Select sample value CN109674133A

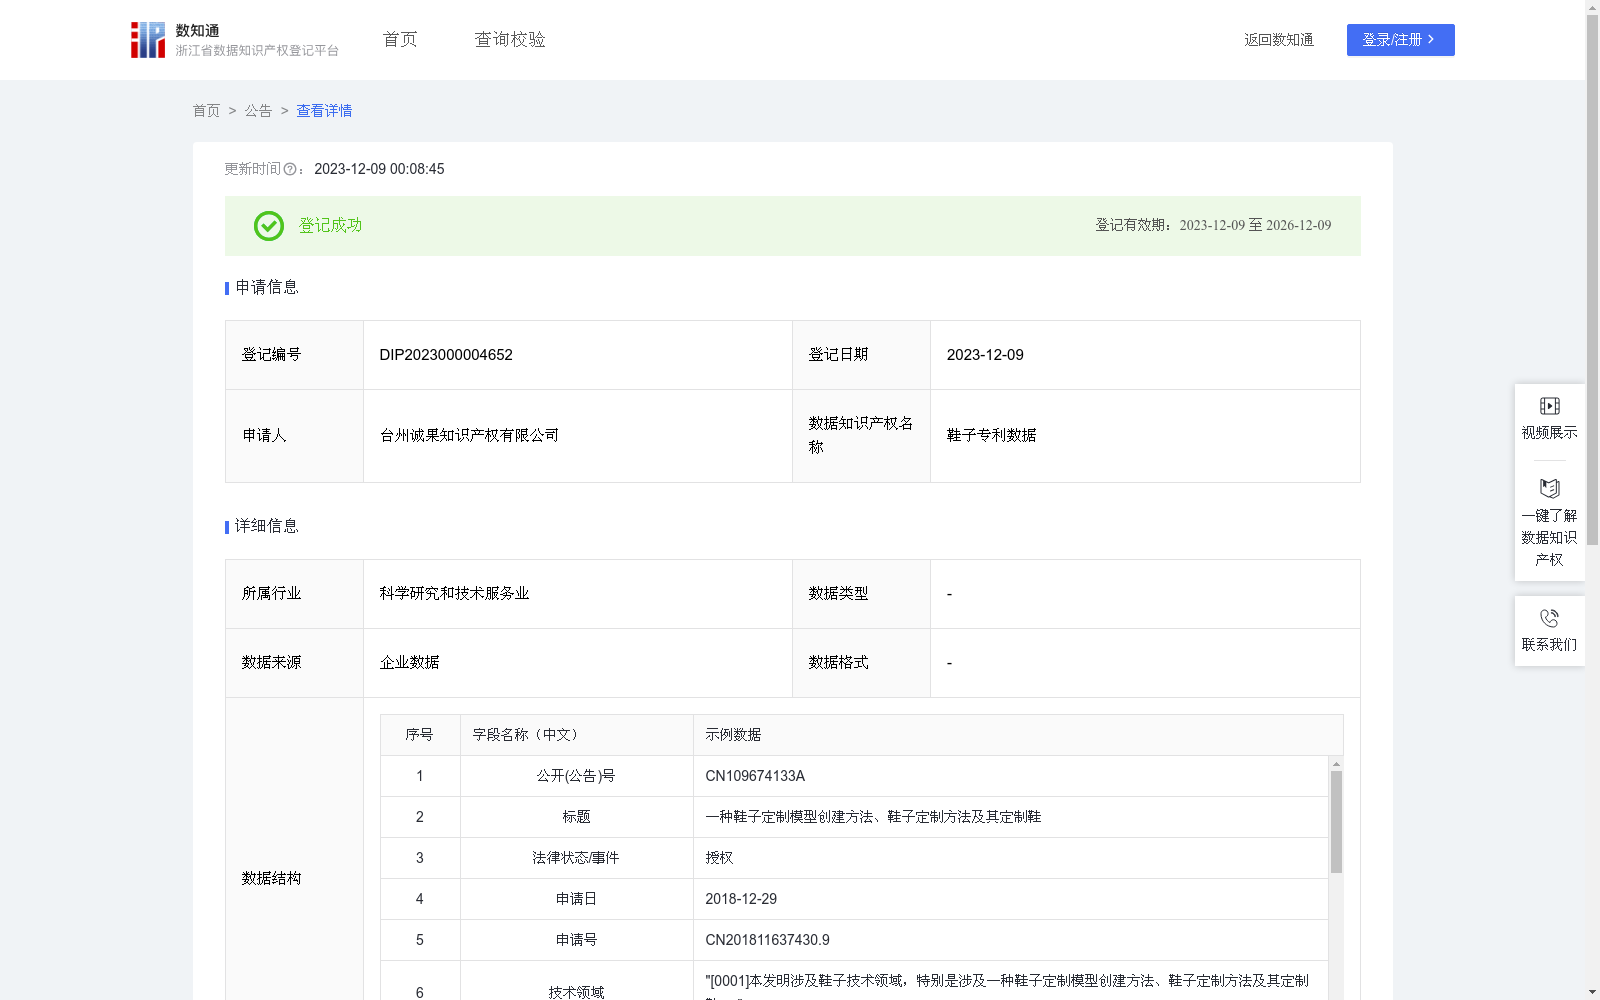click(x=755, y=776)
